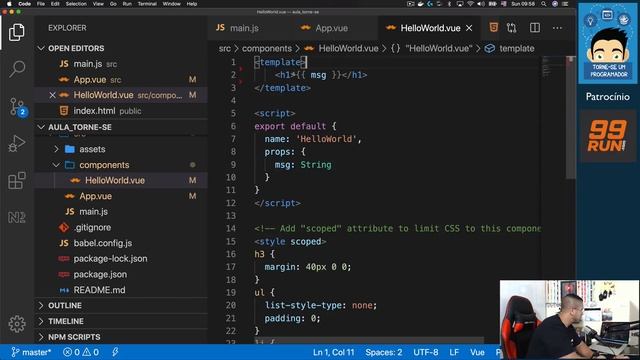640x360 pixels.
Task: Open the Terminal menu
Action: [147, 4]
